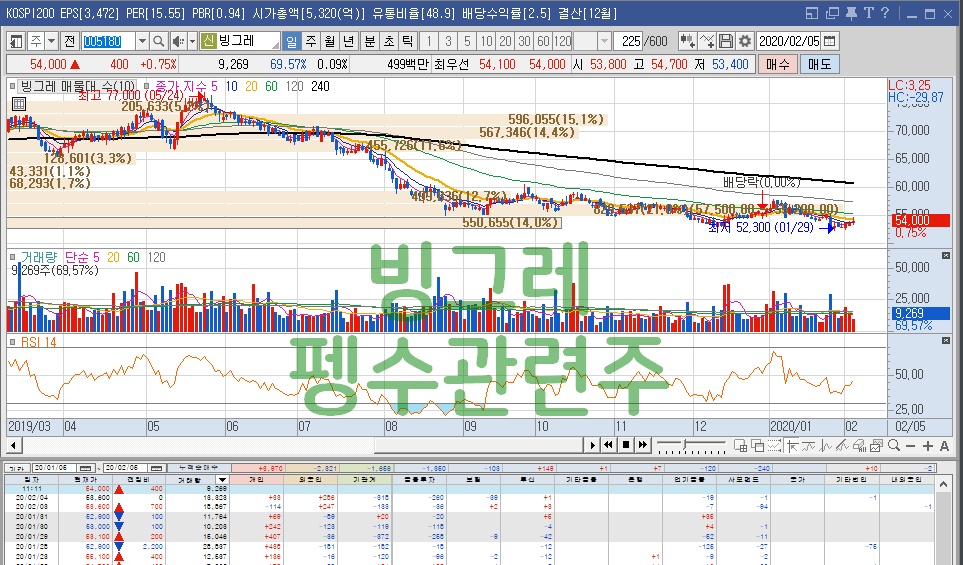963x565 pixels.
Task: Click the chart magnifier zoom icon
Action: click(x=894, y=446)
